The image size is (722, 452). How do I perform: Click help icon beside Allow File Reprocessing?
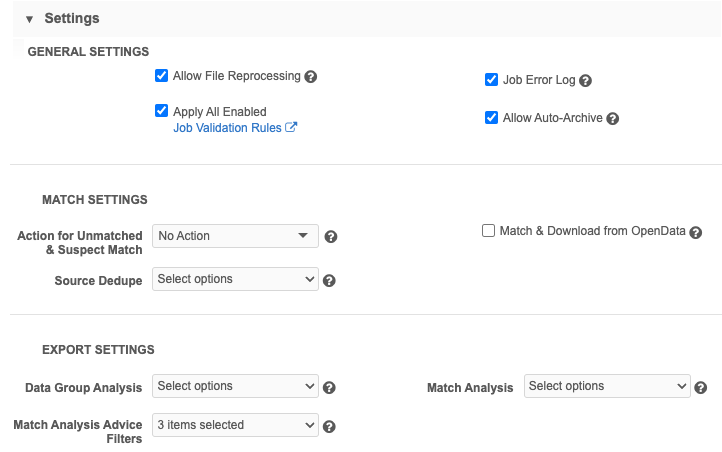pyautogui.click(x=311, y=77)
